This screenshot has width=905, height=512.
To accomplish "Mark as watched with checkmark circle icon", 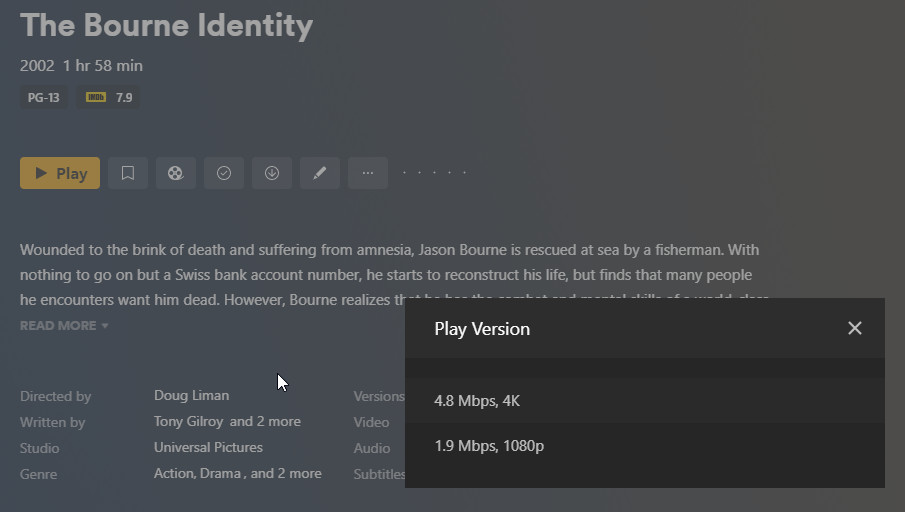I will [224, 173].
